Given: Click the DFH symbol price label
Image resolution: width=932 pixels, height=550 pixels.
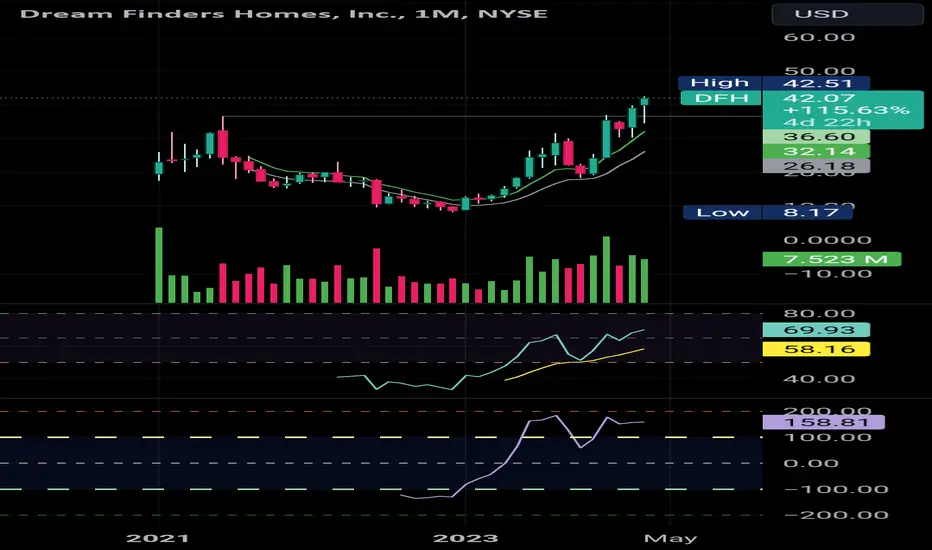Looking at the screenshot, I should pos(720,98).
